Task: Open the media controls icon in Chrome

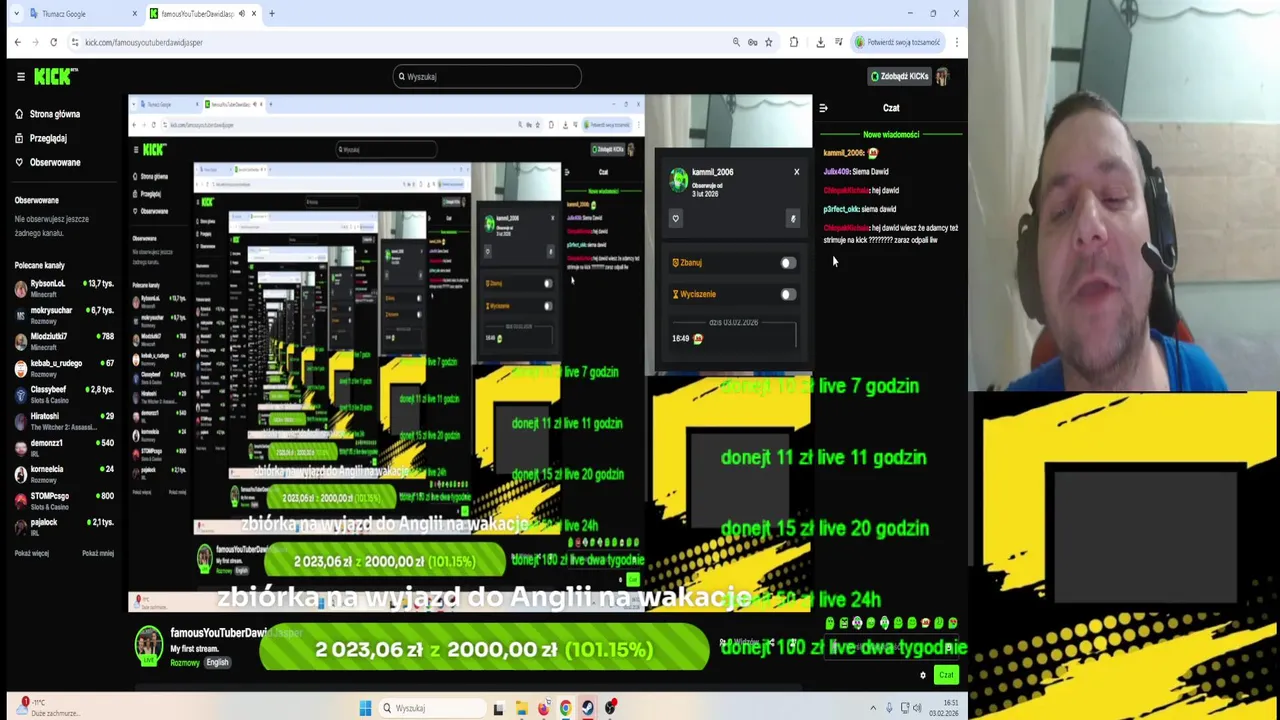Action: [x=838, y=42]
